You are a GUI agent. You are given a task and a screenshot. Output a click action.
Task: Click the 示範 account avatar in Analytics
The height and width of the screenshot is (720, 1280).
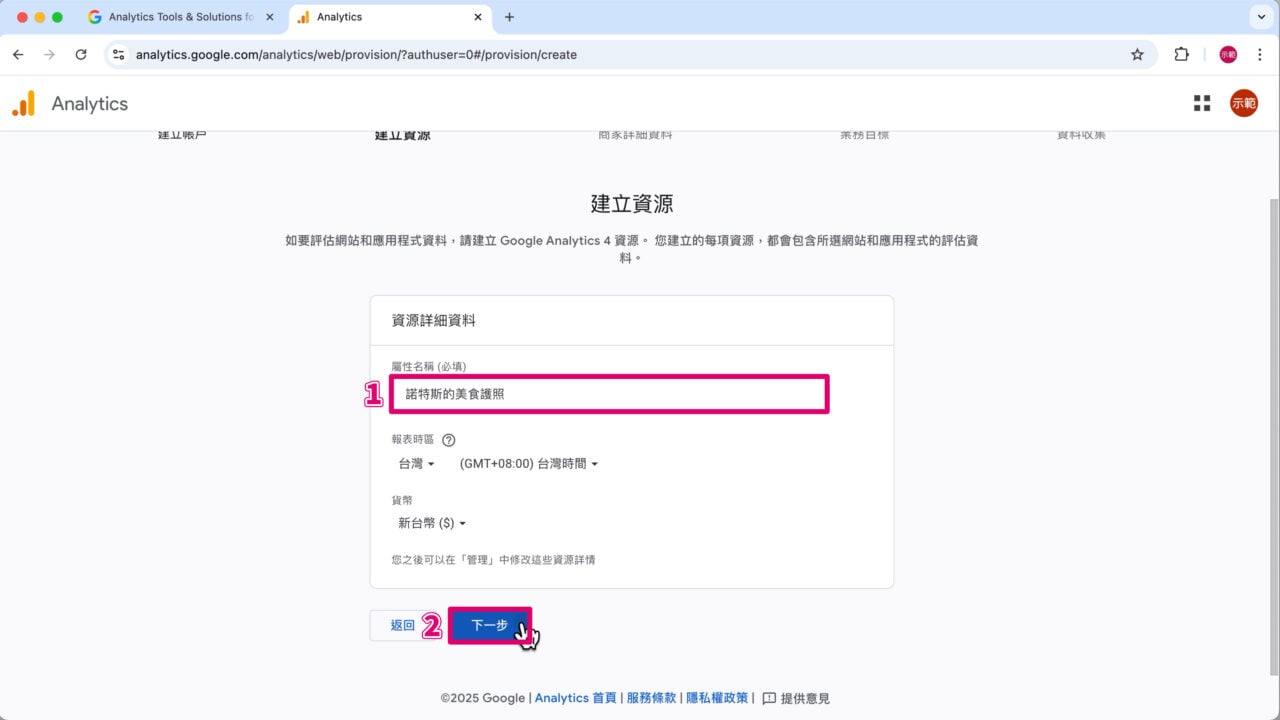click(x=1243, y=102)
